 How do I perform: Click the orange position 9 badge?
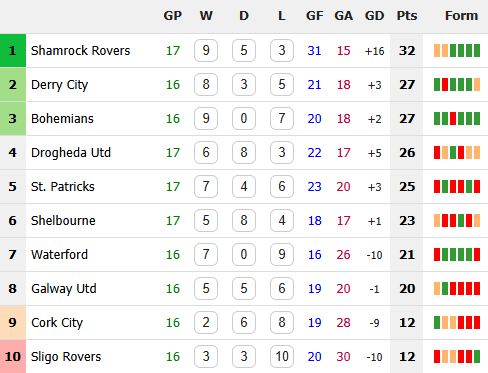tap(13, 323)
